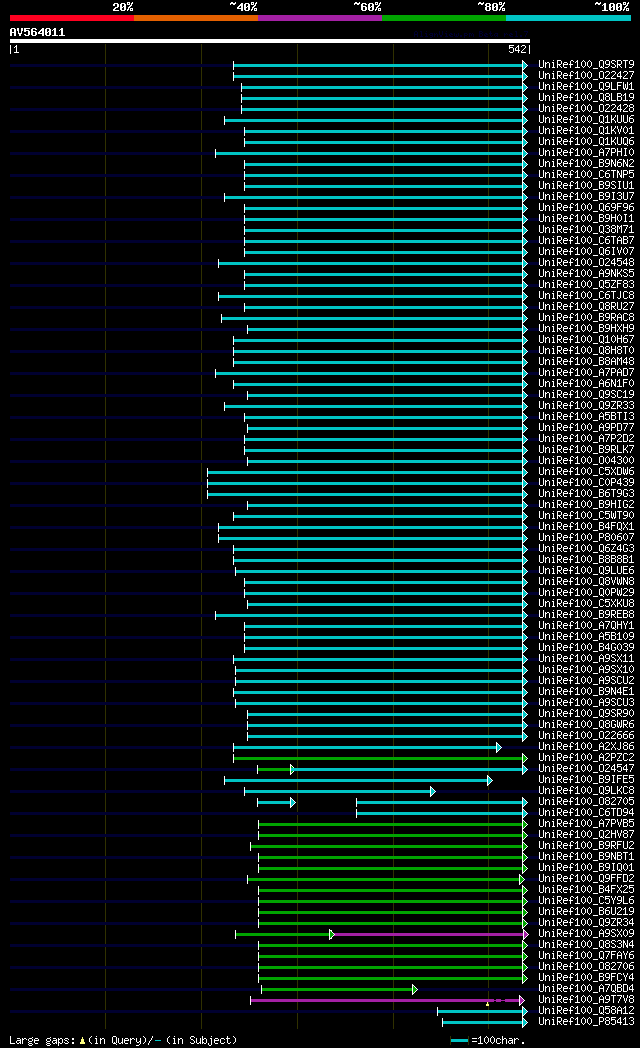
Task: Select label UniRef100_Q9LUE6
Action: [x=586, y=571]
